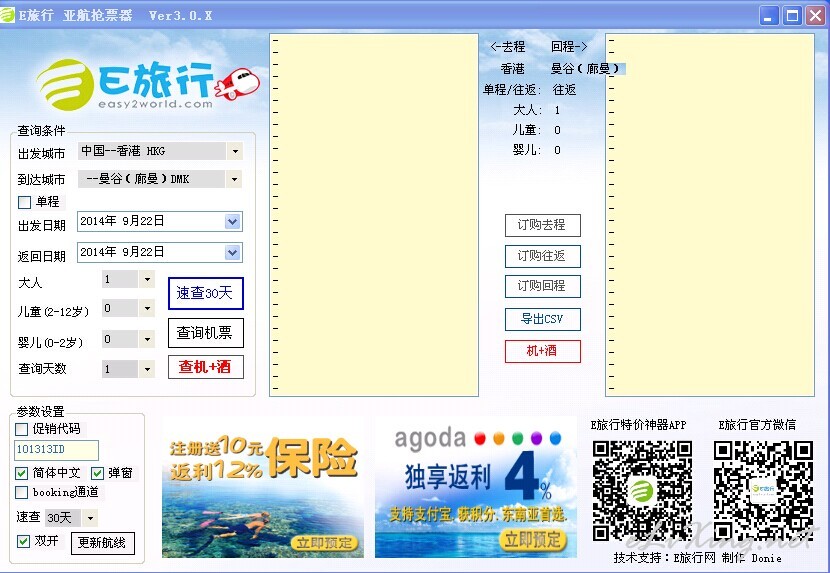Click the E旅行 logo image
Image resolution: width=830 pixels, height=573 pixels.
tap(148, 85)
